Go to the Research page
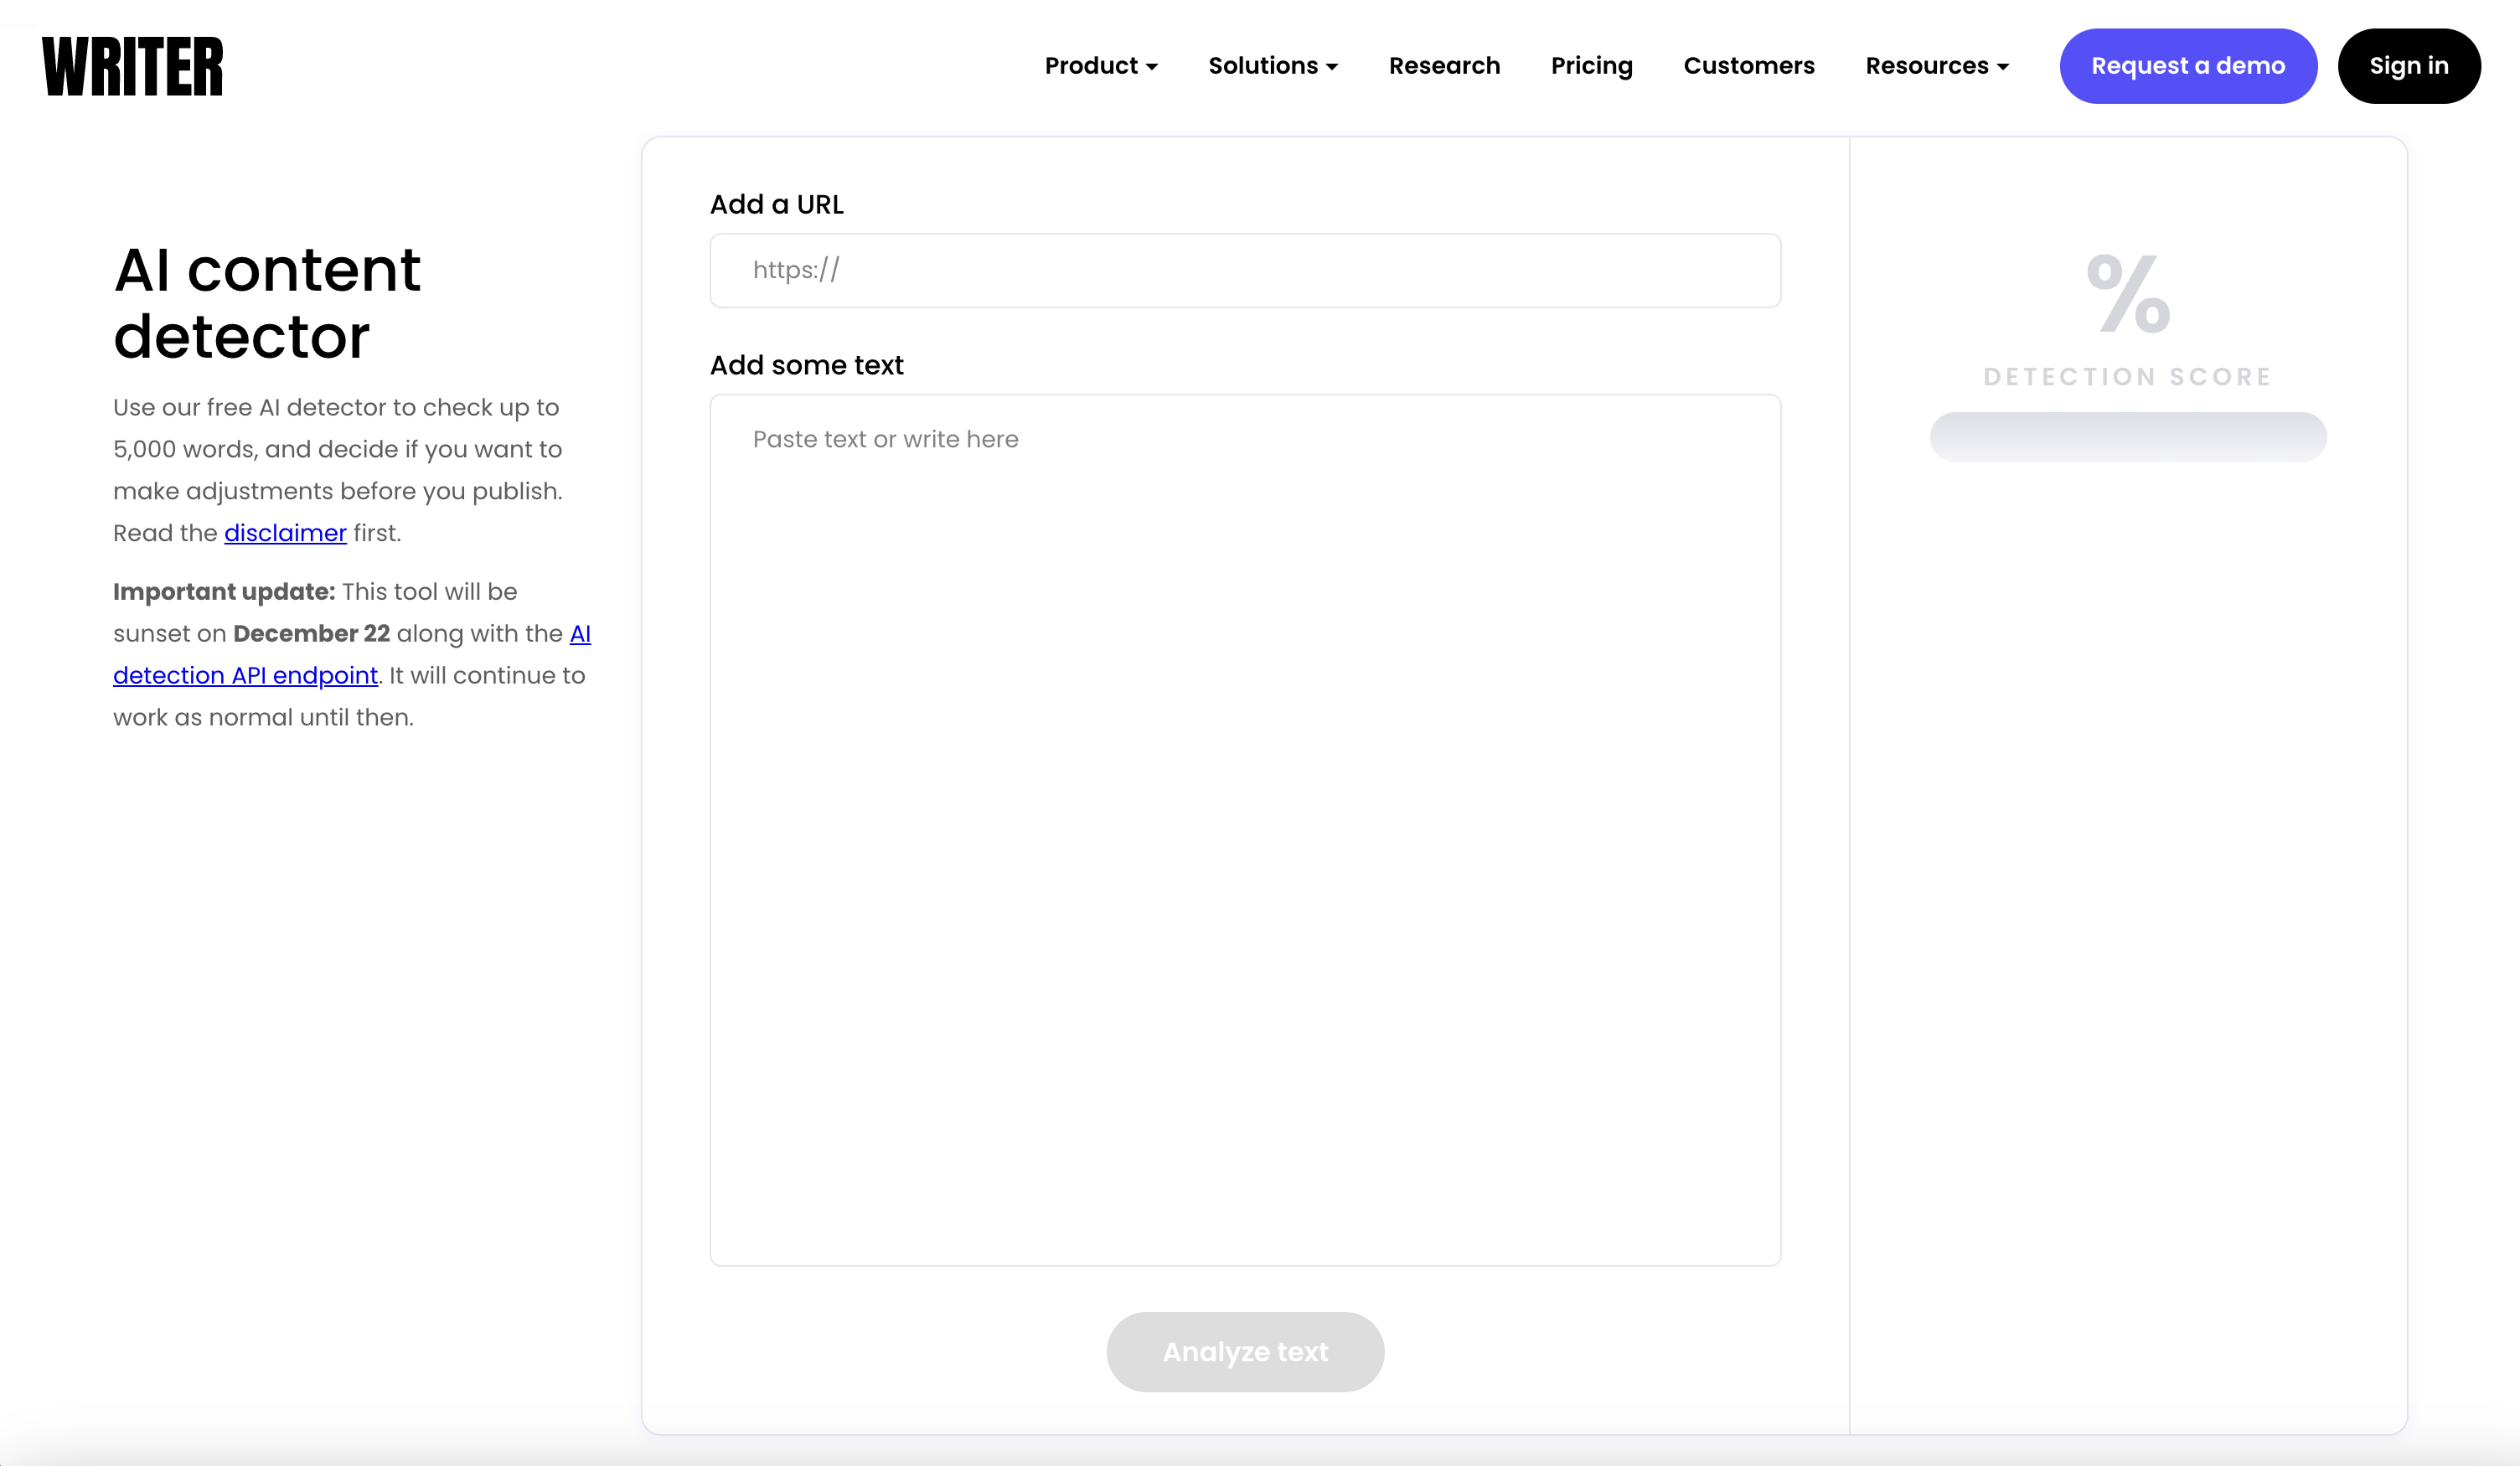The width and height of the screenshot is (2520, 1466). [1444, 66]
